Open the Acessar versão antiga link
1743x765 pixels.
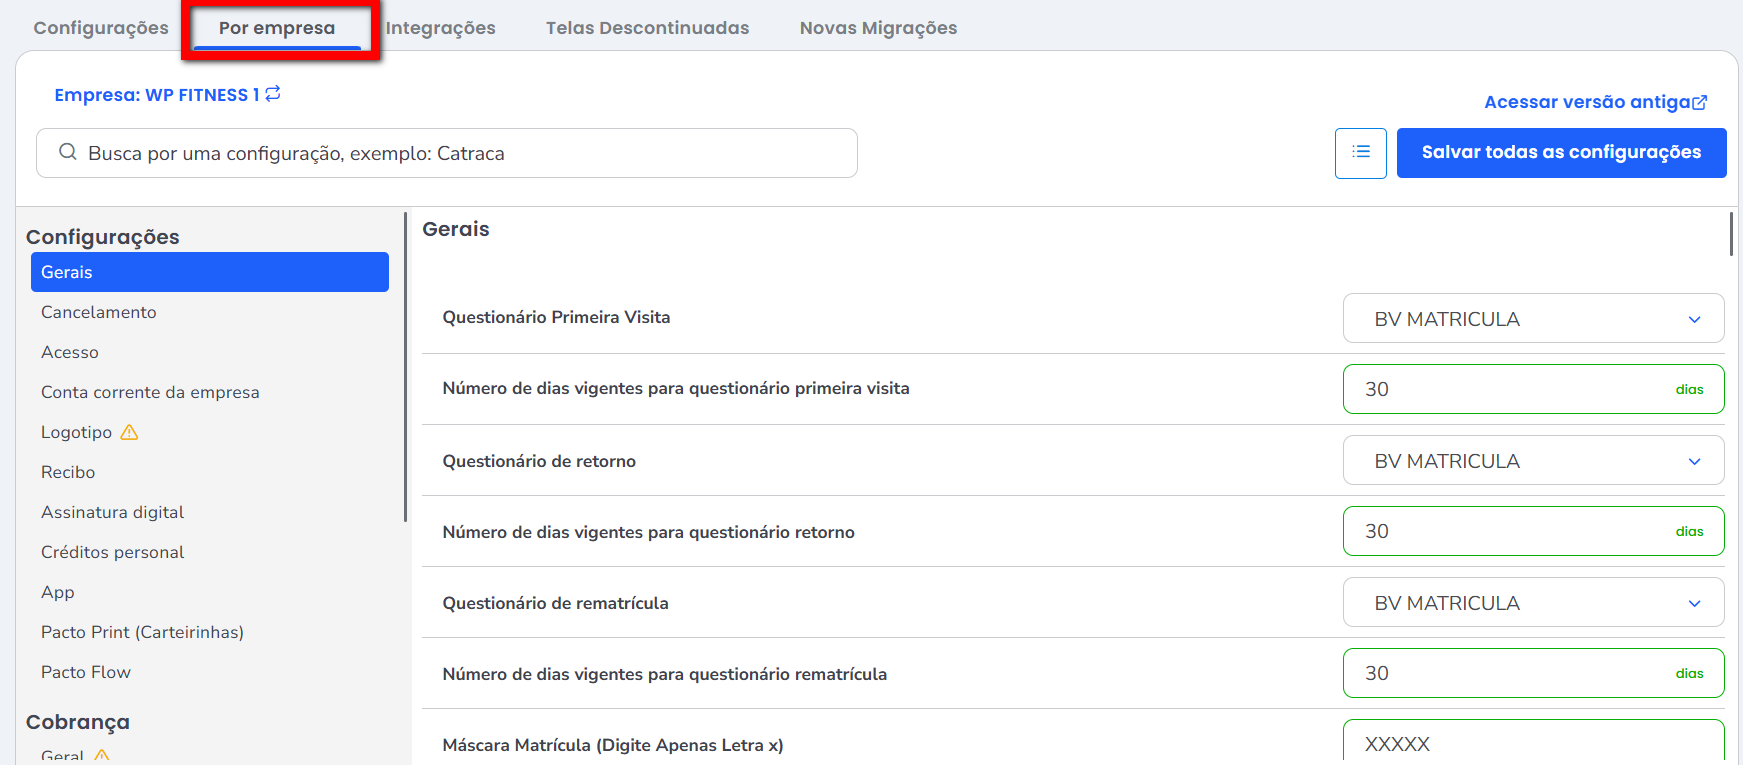pyautogui.click(x=1586, y=102)
